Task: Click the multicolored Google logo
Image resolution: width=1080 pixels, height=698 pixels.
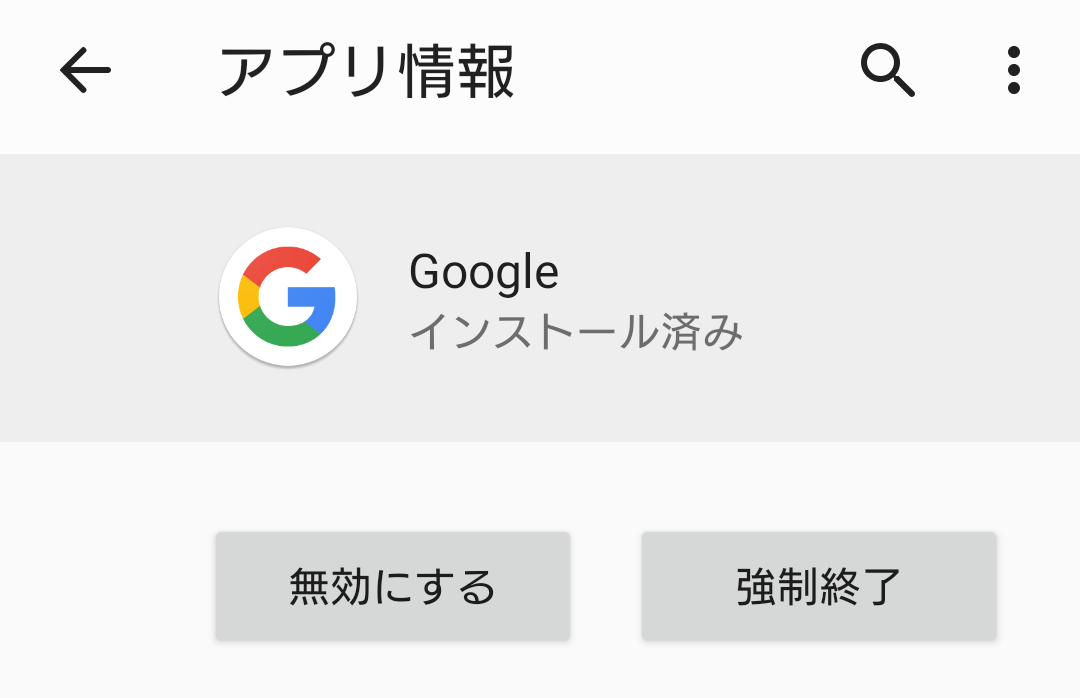Action: [288, 297]
